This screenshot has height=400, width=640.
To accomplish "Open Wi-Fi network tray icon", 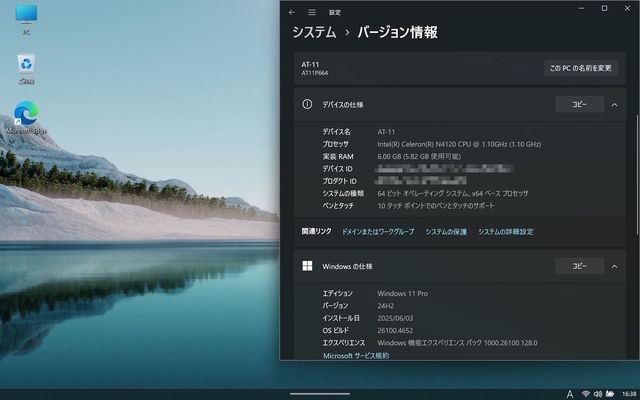I will click(586, 394).
